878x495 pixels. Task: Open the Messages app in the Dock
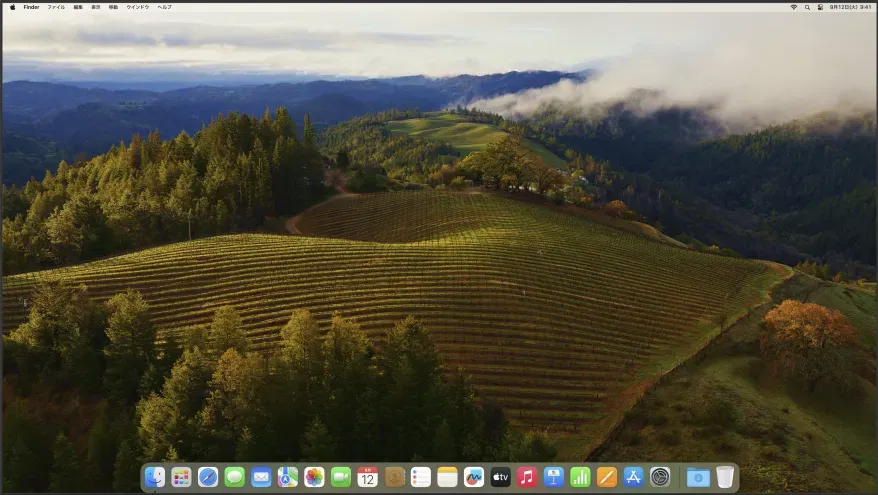(234, 477)
